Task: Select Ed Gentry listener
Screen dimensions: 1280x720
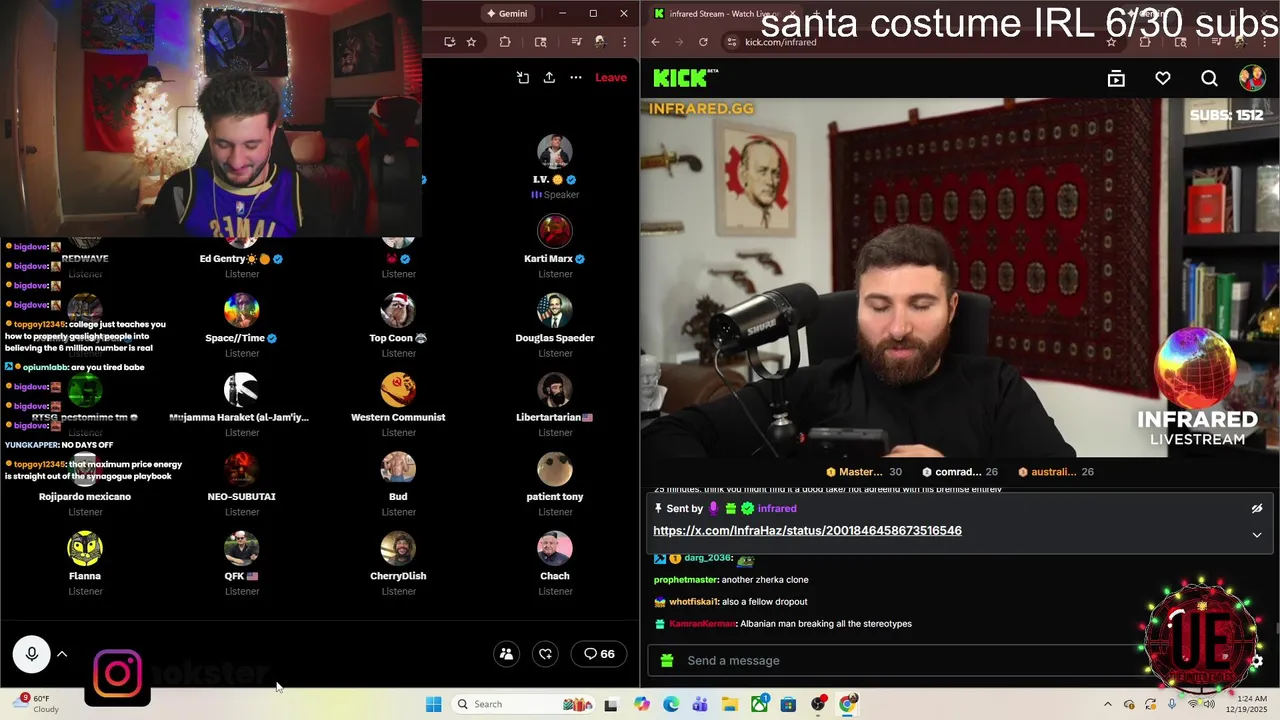Action: [241, 259]
